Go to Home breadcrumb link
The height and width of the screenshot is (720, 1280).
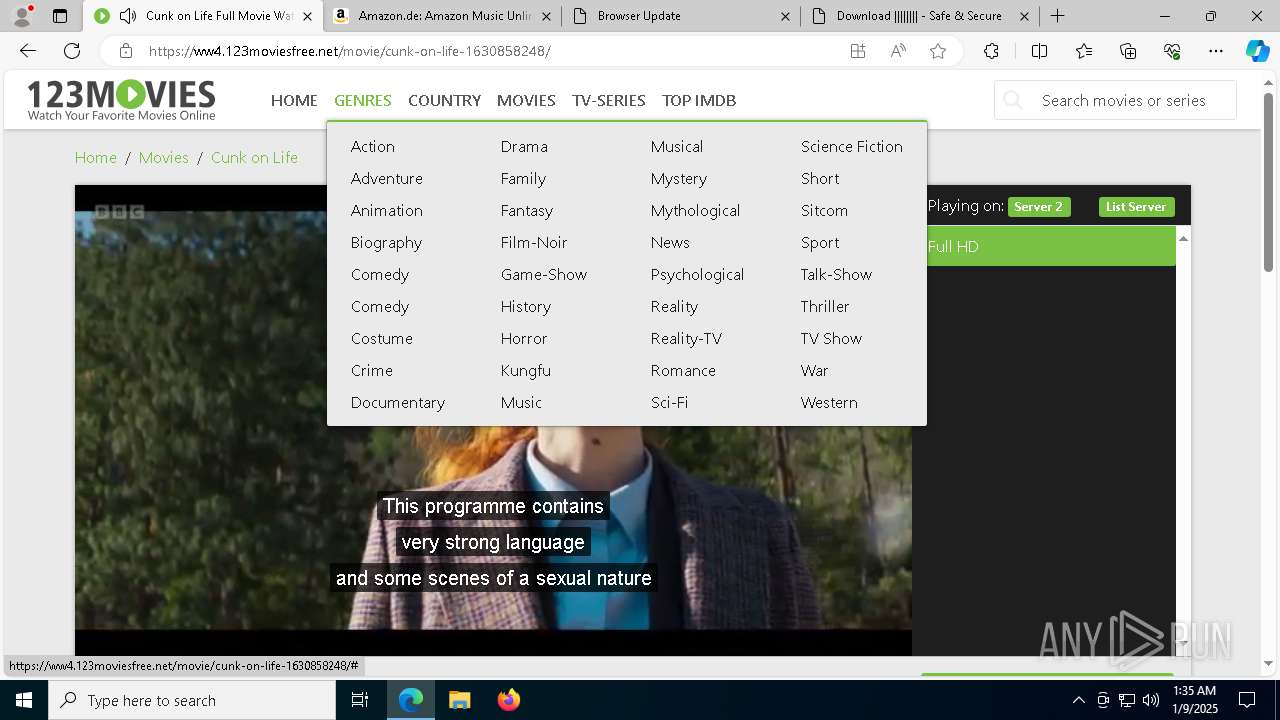[x=96, y=157]
